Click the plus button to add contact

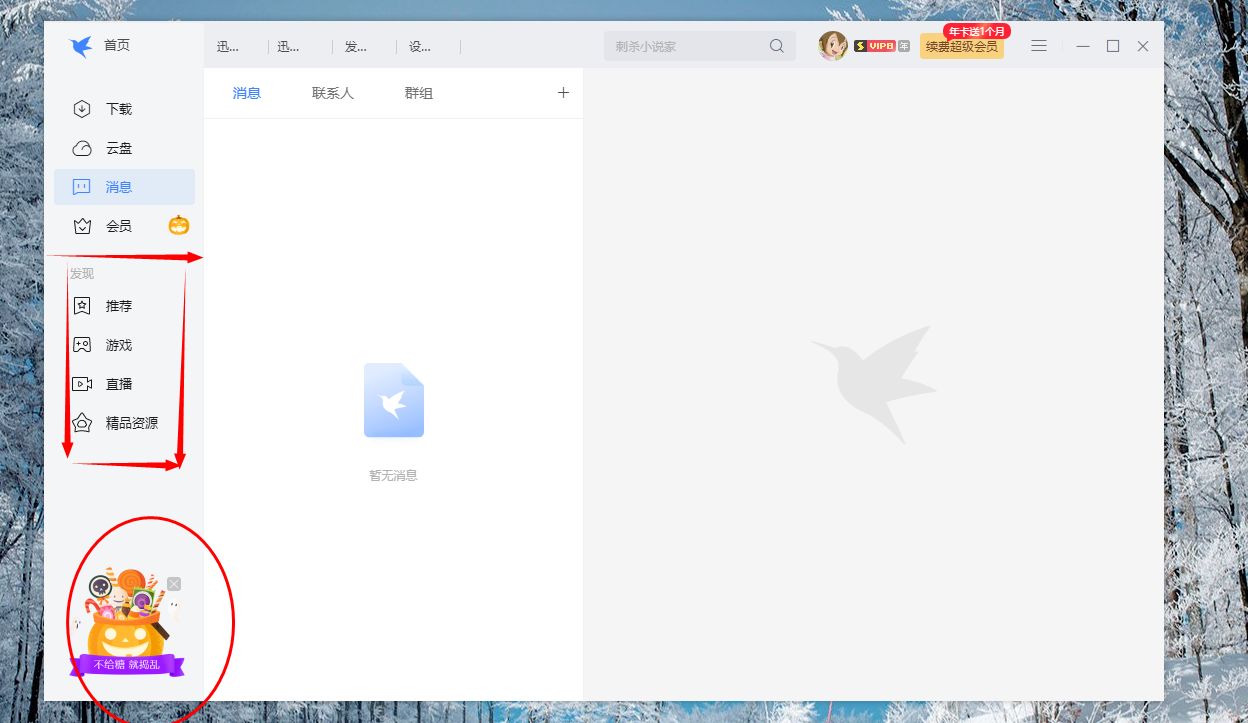563,93
